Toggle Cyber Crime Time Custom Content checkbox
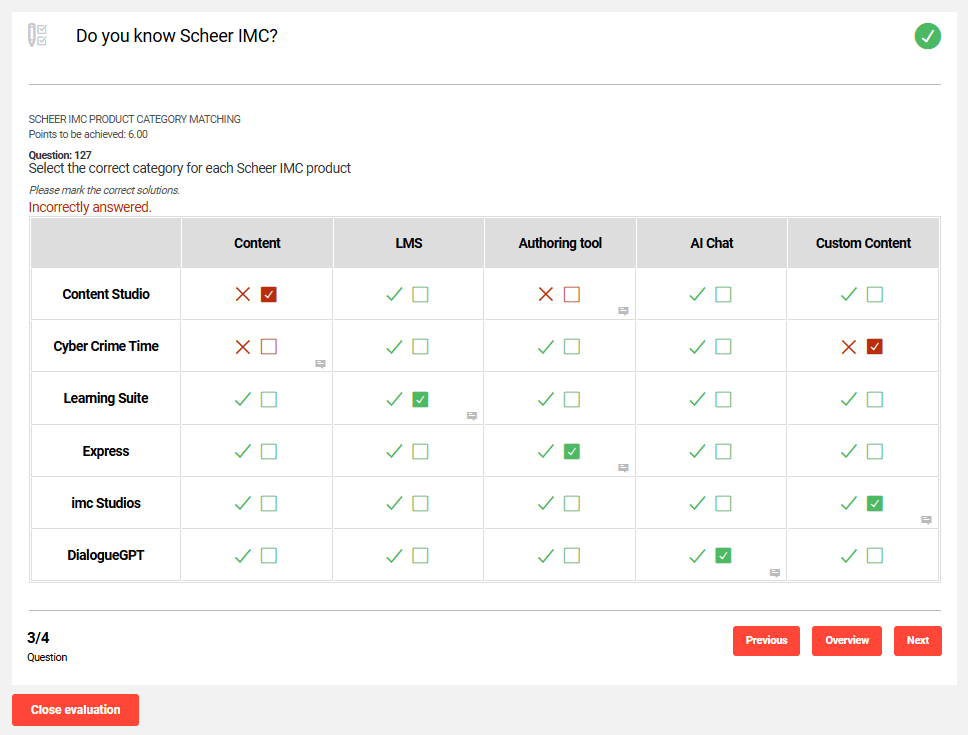This screenshot has height=735, width=968. point(875,347)
